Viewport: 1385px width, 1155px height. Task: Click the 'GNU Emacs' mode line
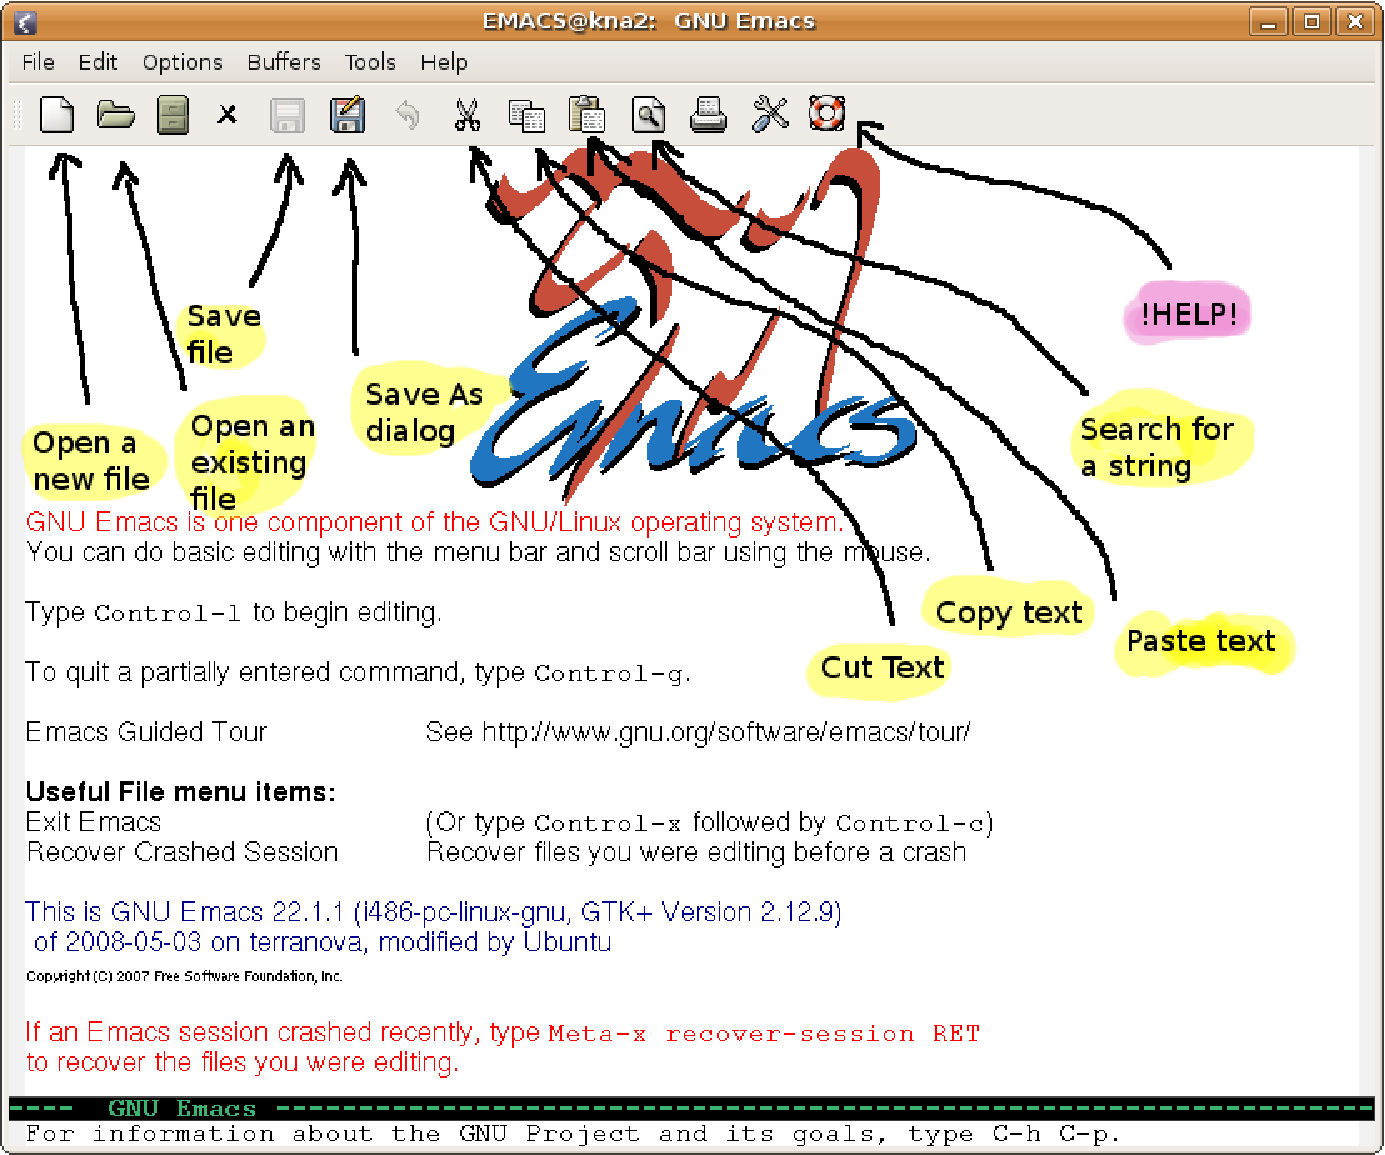[691, 1108]
